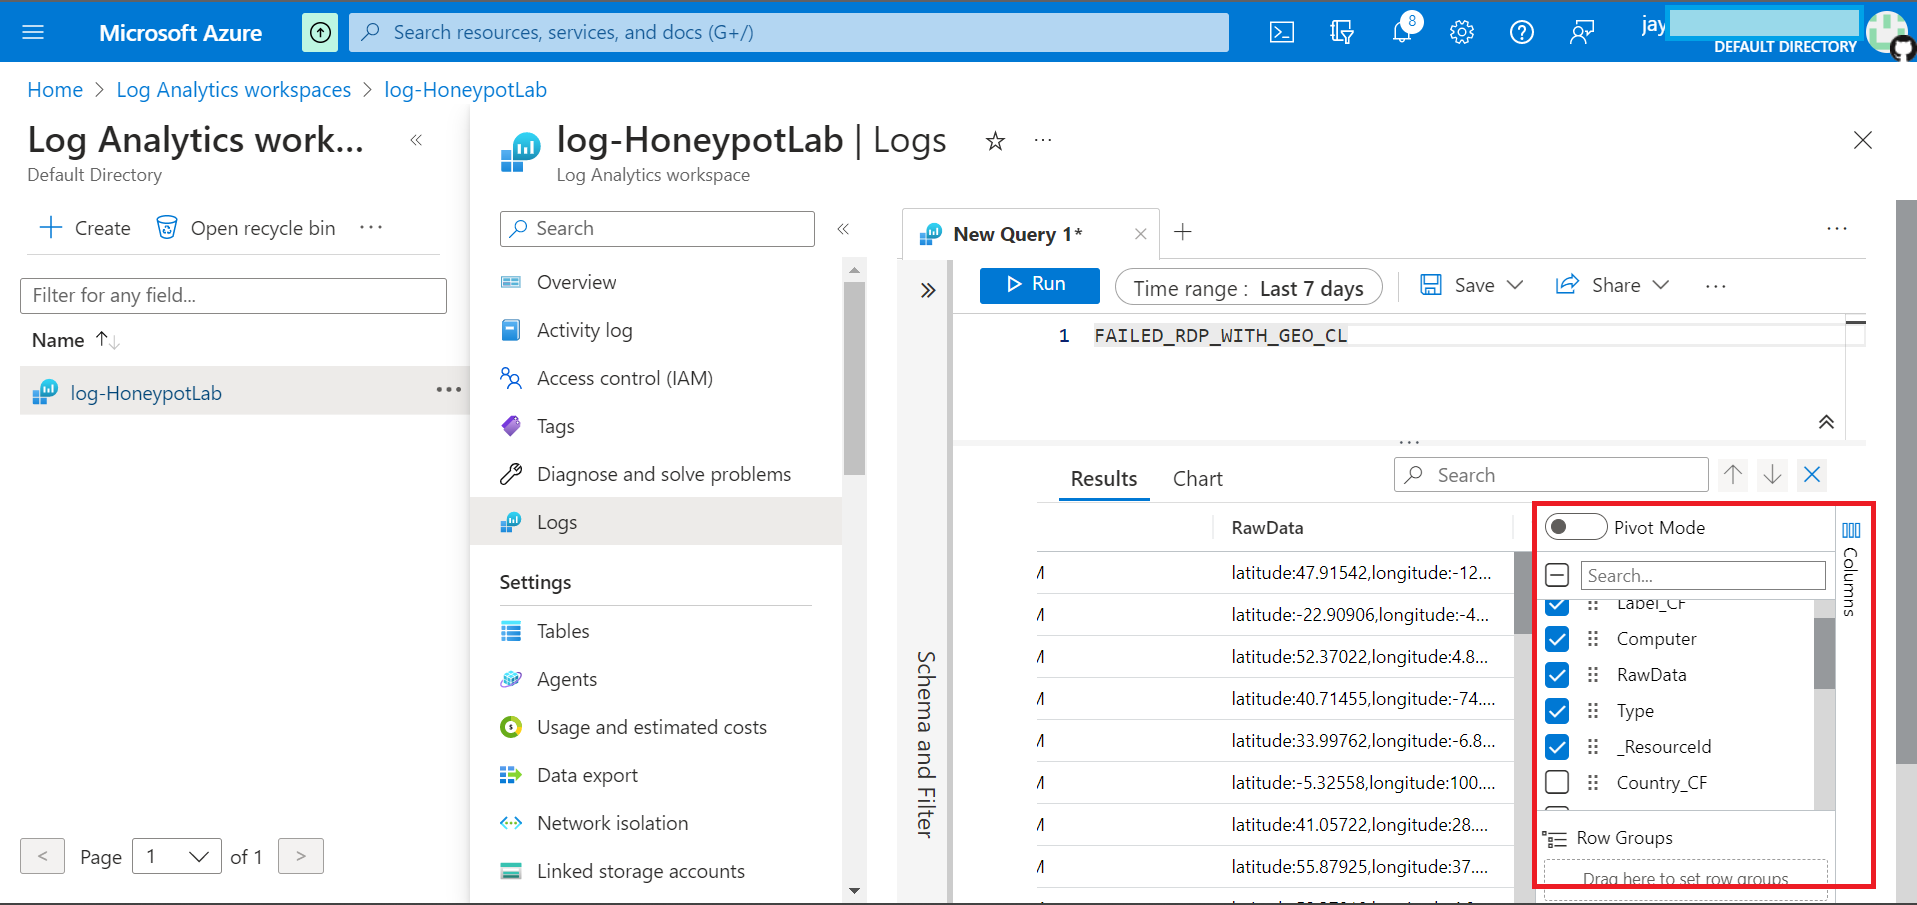Click the Filter for any field box

coord(233,296)
